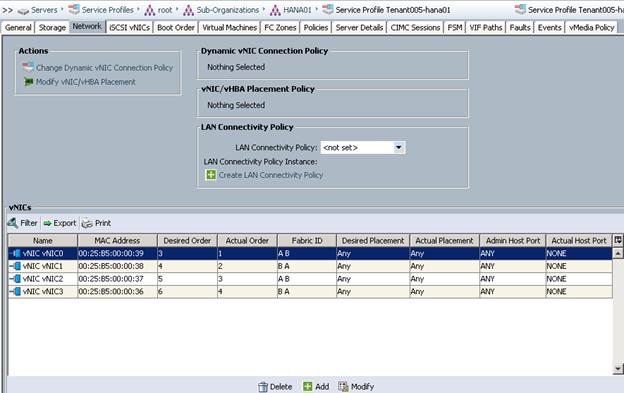This screenshot has height=393, width=624.
Task: Click the Delete button label
Action: 281,387
